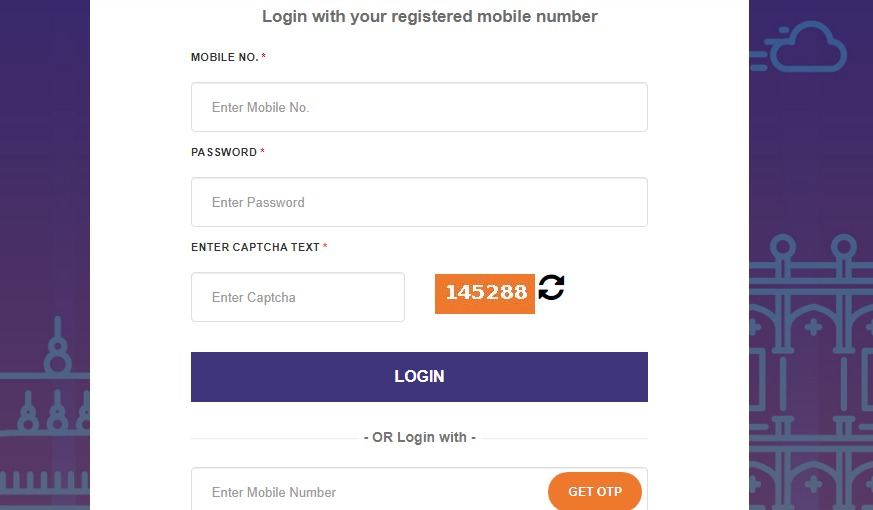Click the 'OR Login with' divider text
Image resolution: width=873 pixels, height=510 pixels.
click(x=419, y=438)
